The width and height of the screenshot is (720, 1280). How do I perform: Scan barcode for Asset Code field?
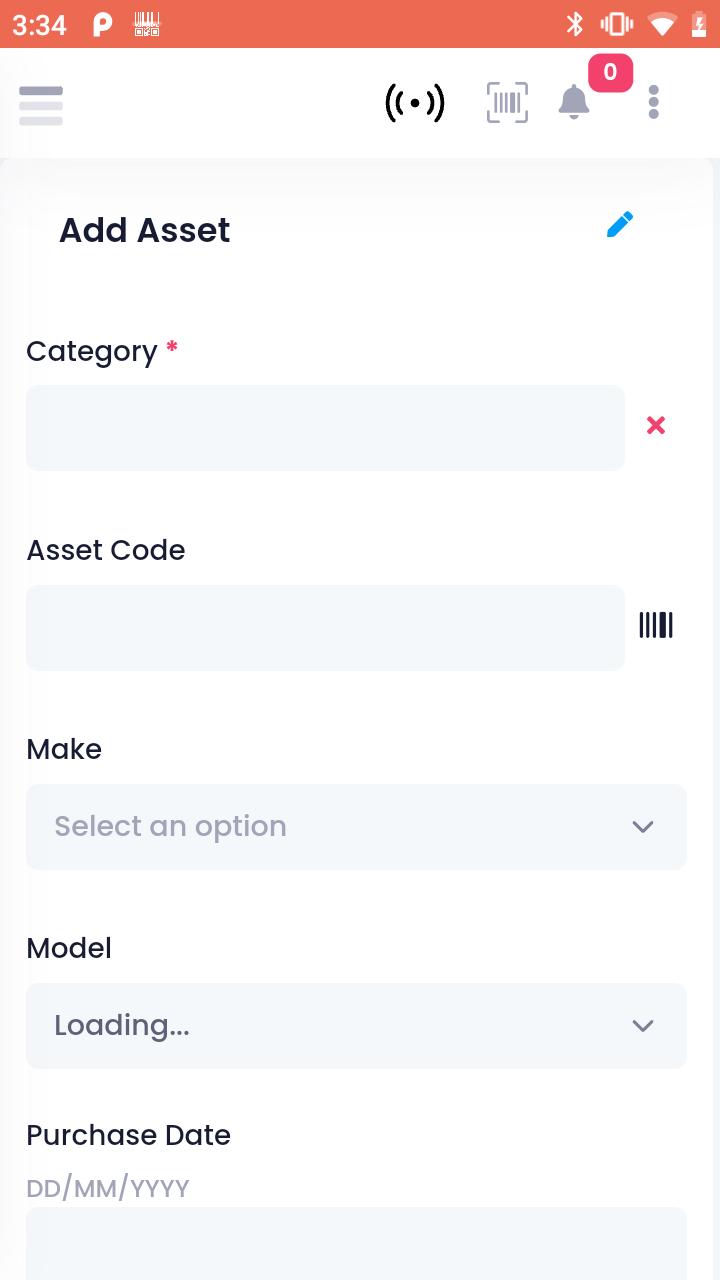point(656,625)
